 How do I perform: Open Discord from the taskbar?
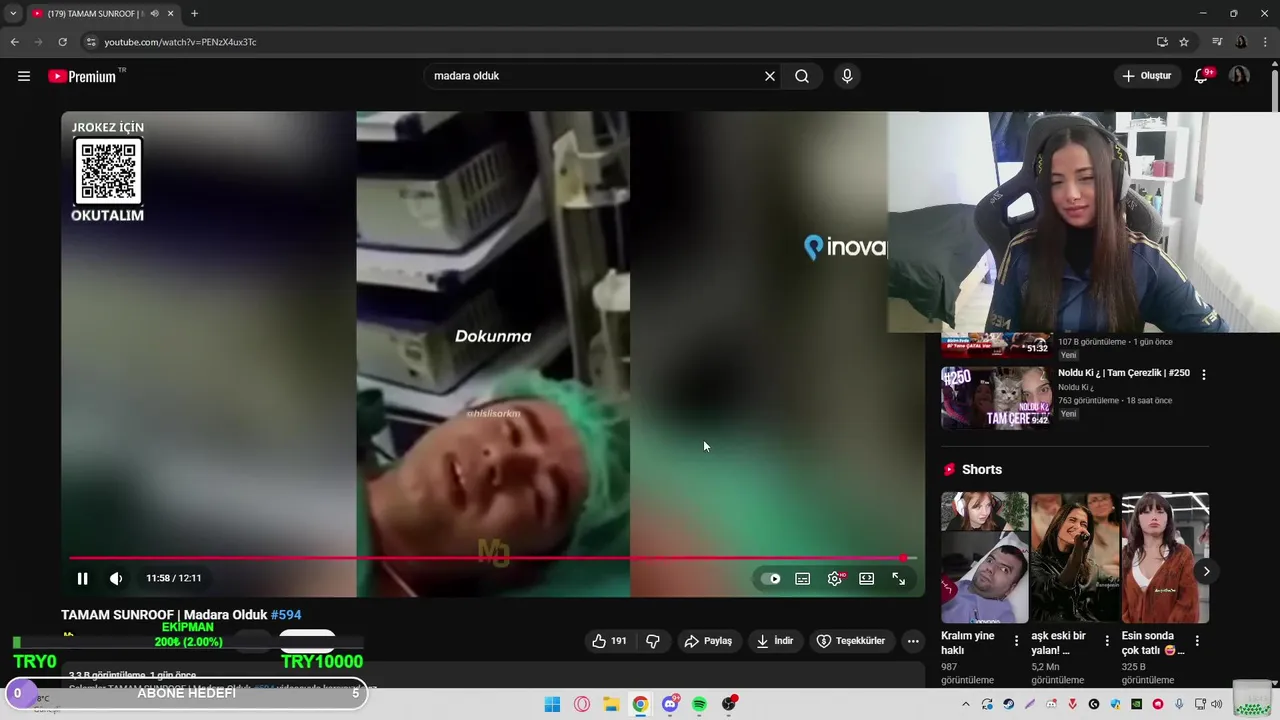click(x=670, y=705)
